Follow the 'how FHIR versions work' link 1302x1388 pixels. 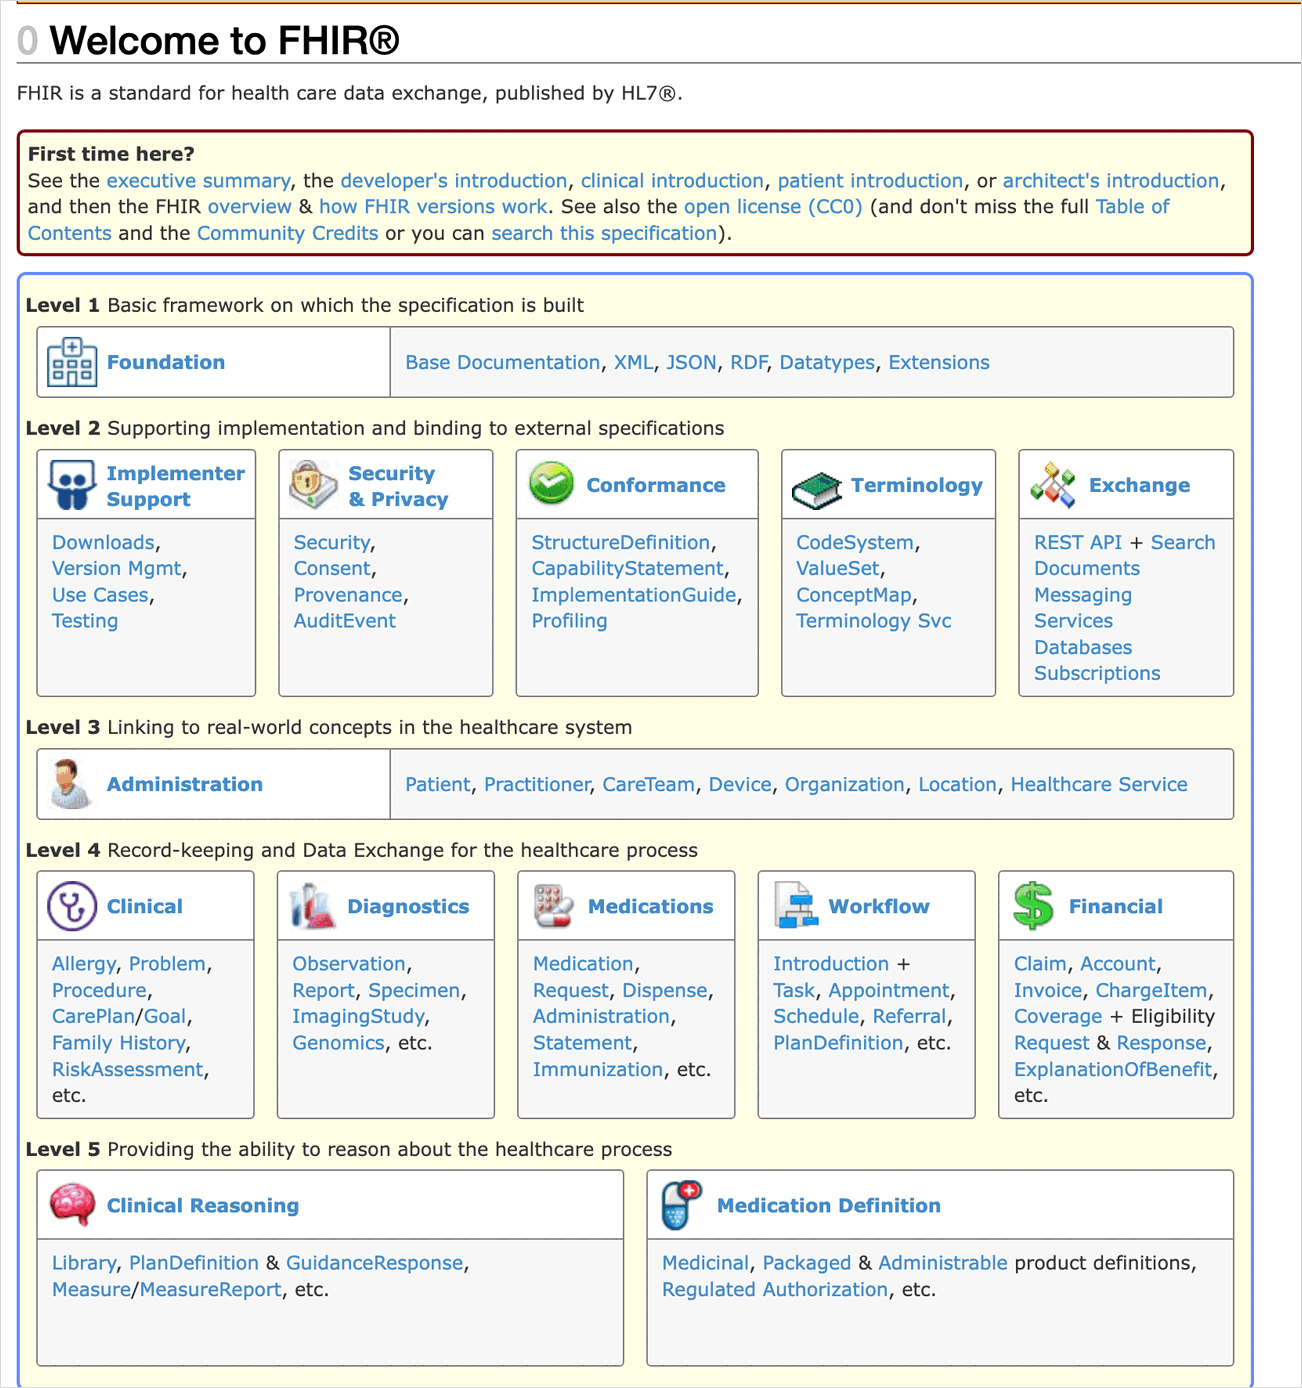click(433, 207)
